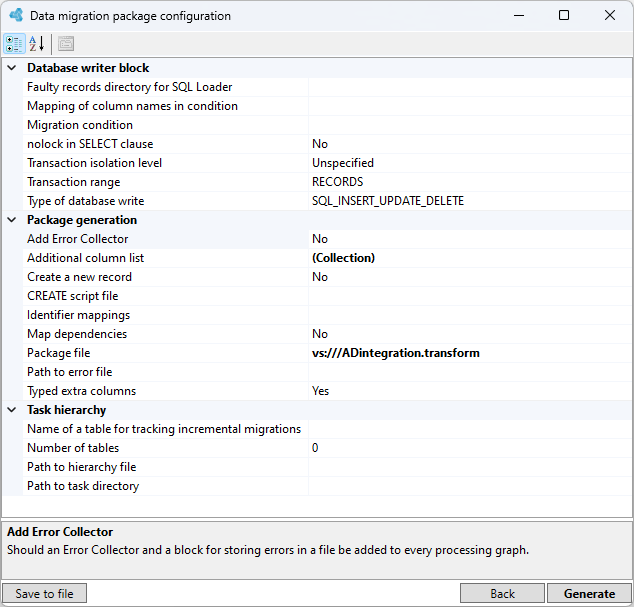Click empty value field for Path to error file

click(x=470, y=372)
